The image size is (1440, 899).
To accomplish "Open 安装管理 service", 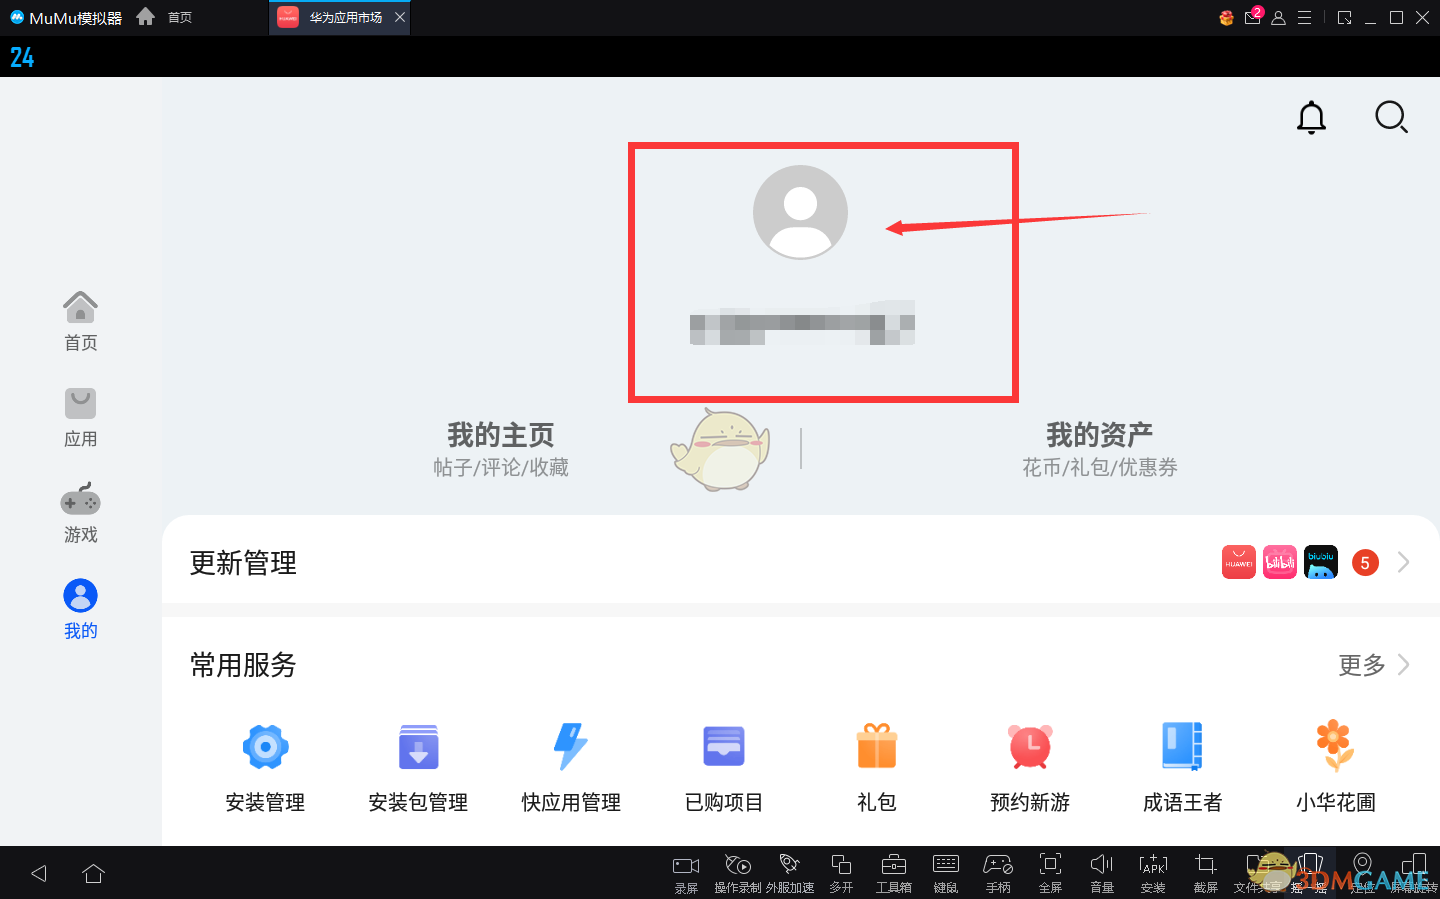I will [x=265, y=768].
